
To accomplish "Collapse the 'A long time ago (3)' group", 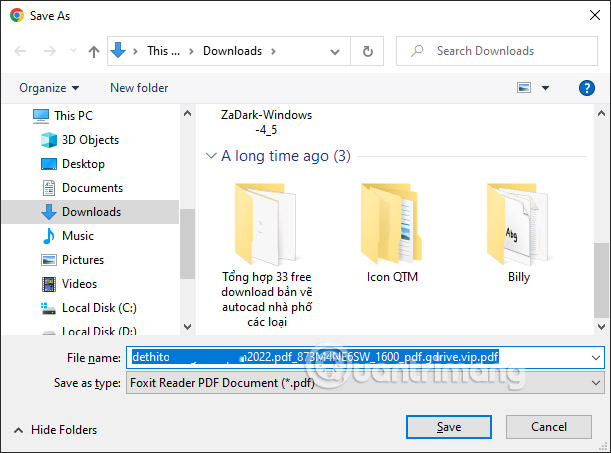I will [x=211, y=156].
